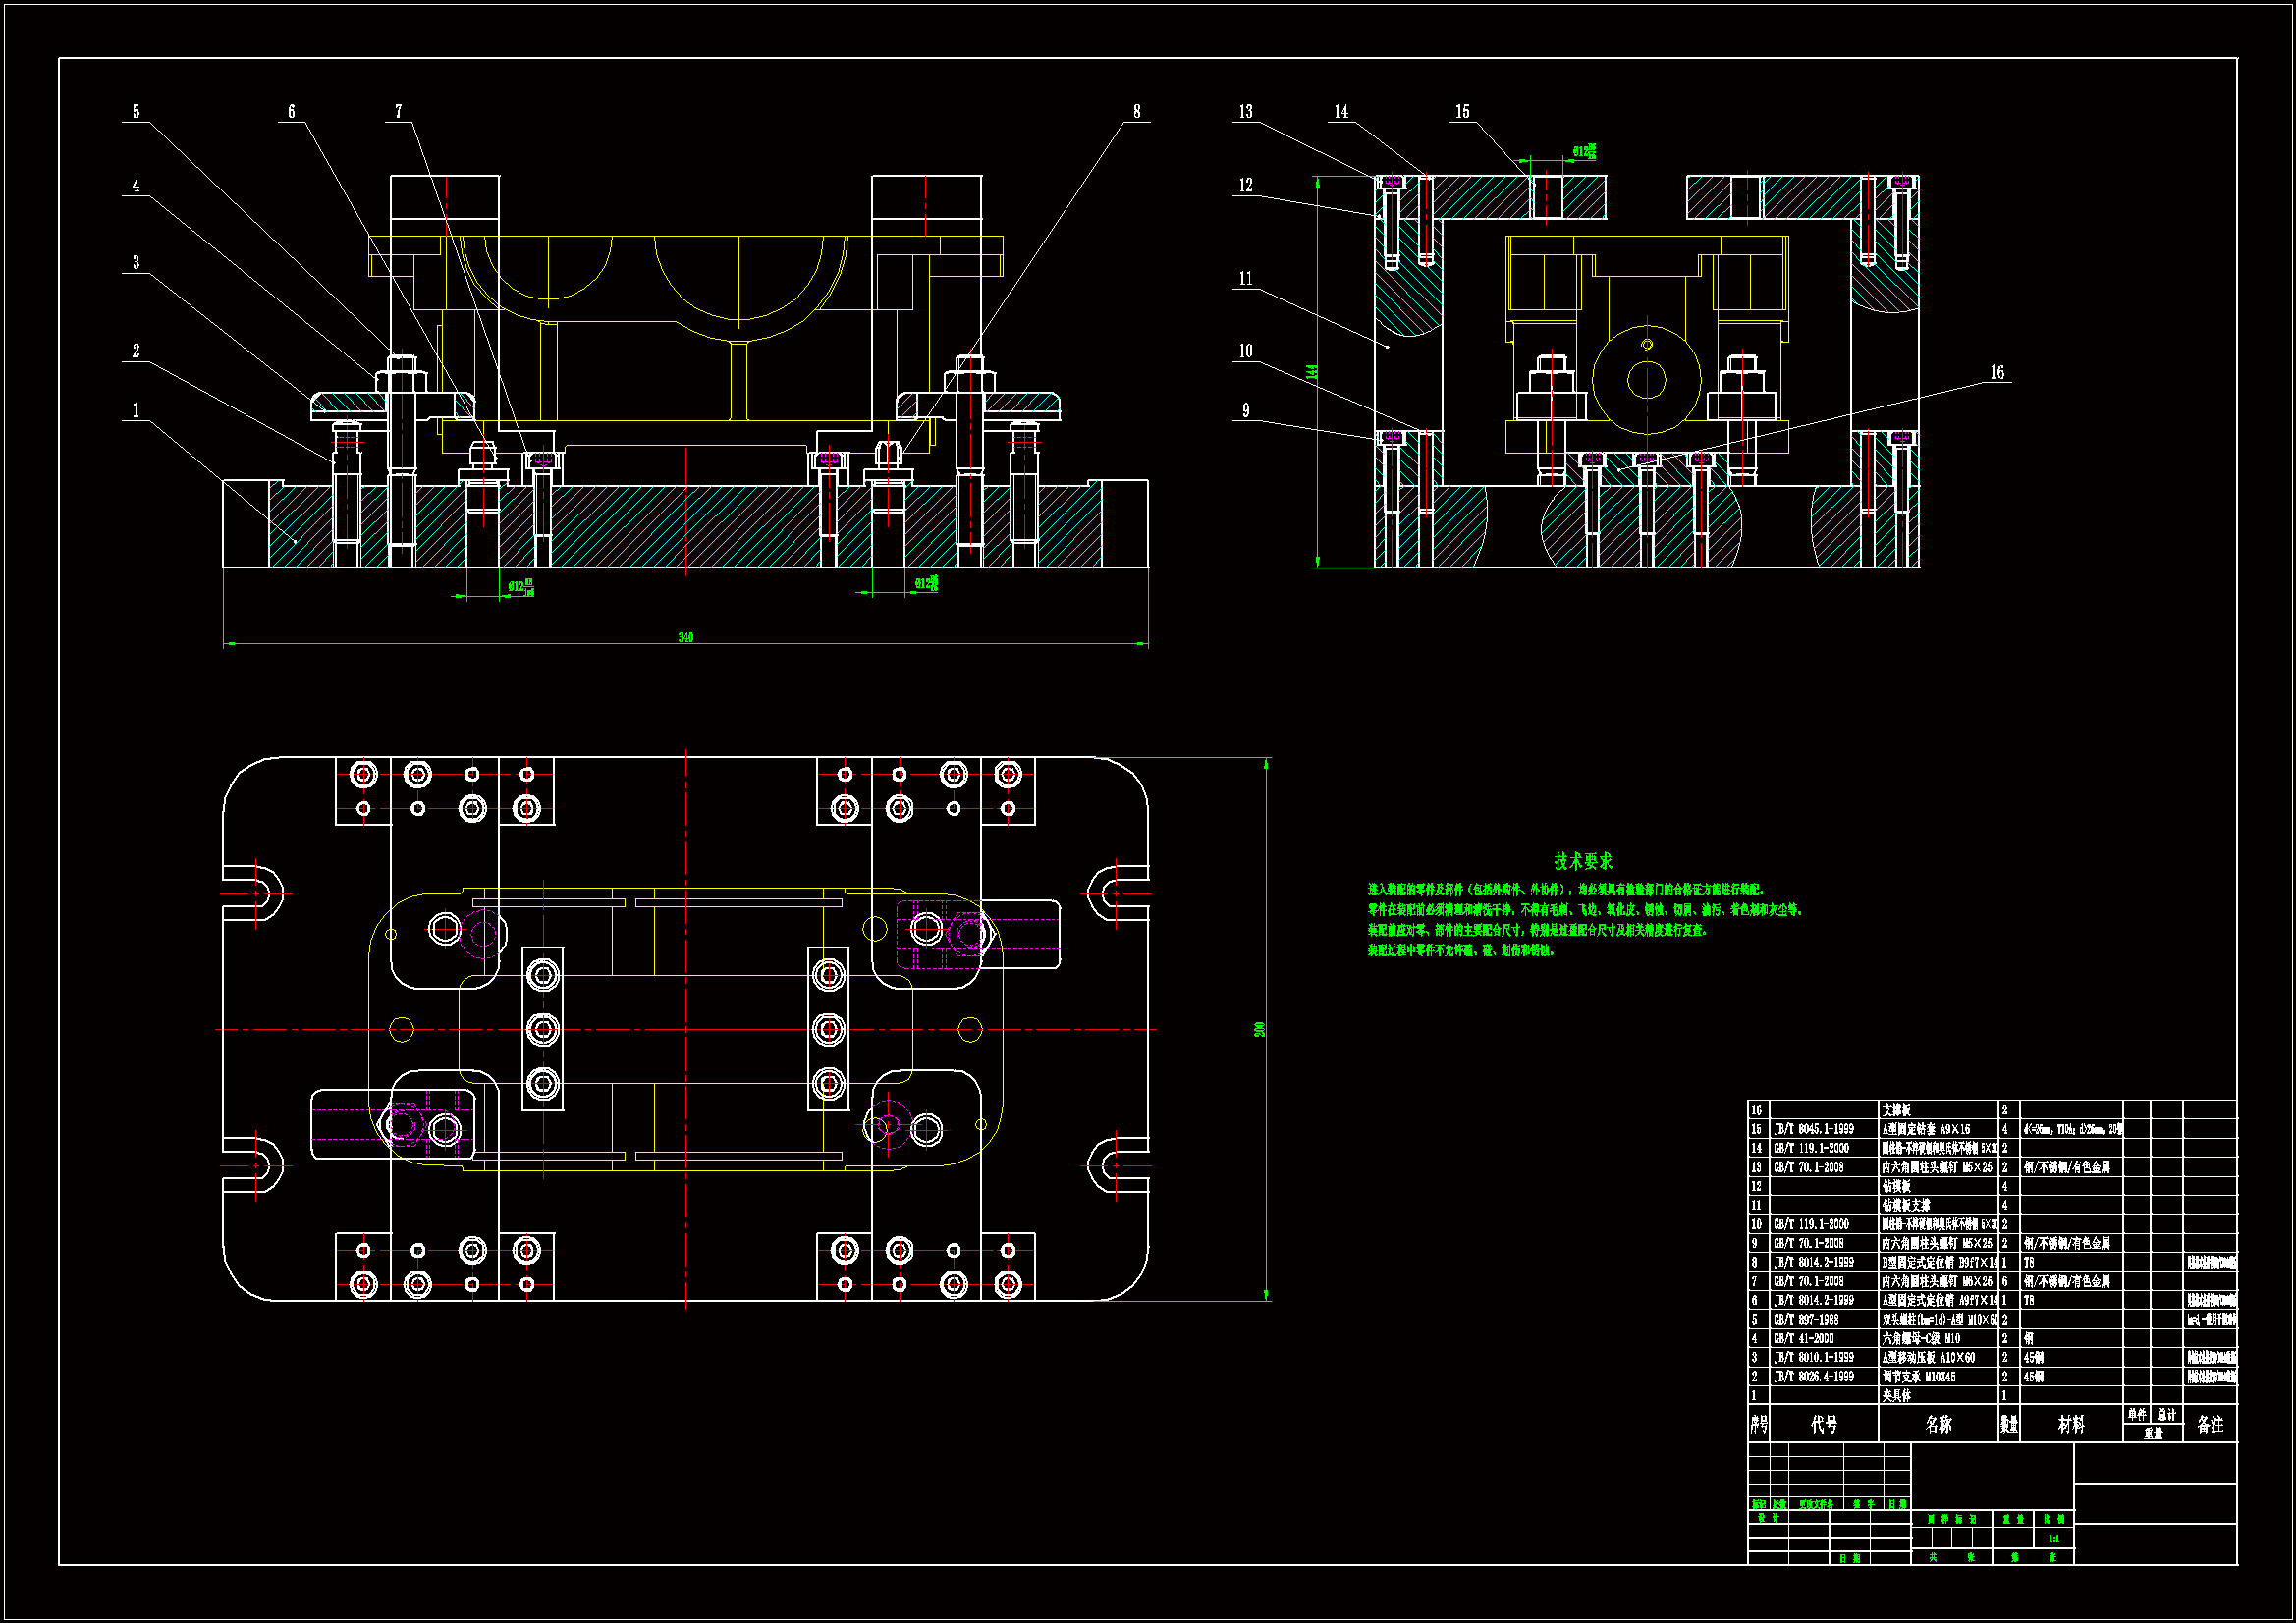Viewport: 2296px width, 1623px height.
Task: Click part balloon number 16 label
Action: click(x=1996, y=373)
